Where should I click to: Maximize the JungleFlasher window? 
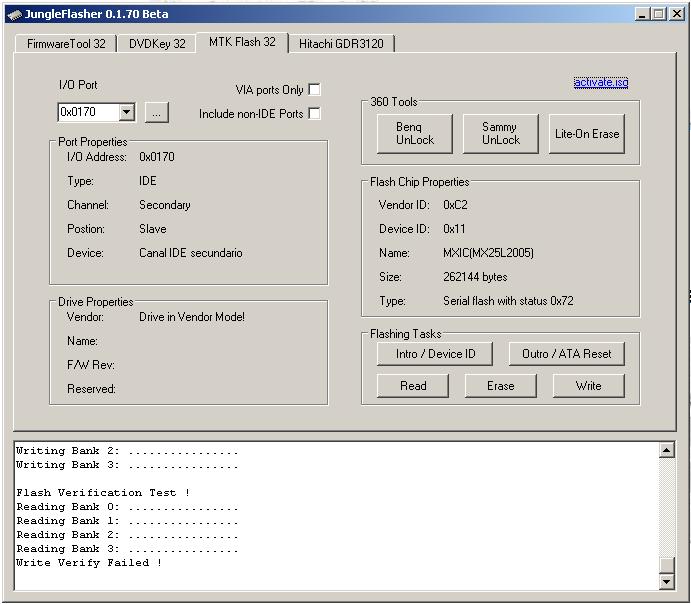pyautogui.click(x=659, y=14)
